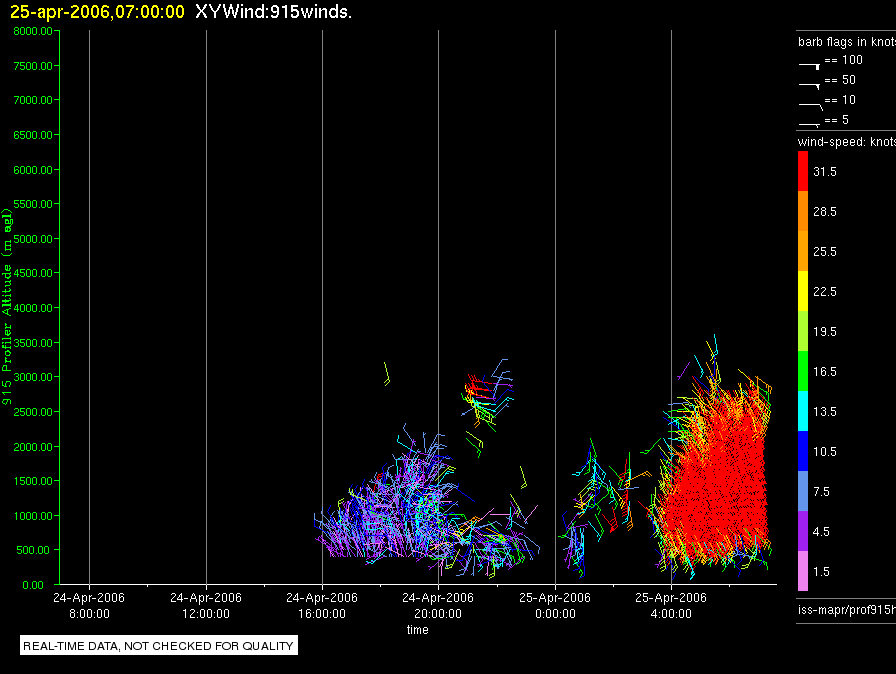Click the wind-speed: knots legend heading
The height and width of the screenshot is (674, 896).
click(847, 142)
